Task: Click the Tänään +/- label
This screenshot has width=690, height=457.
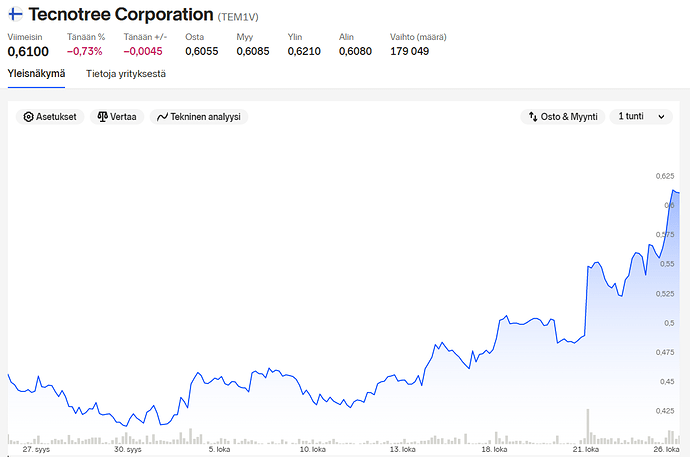Action: (x=145, y=37)
